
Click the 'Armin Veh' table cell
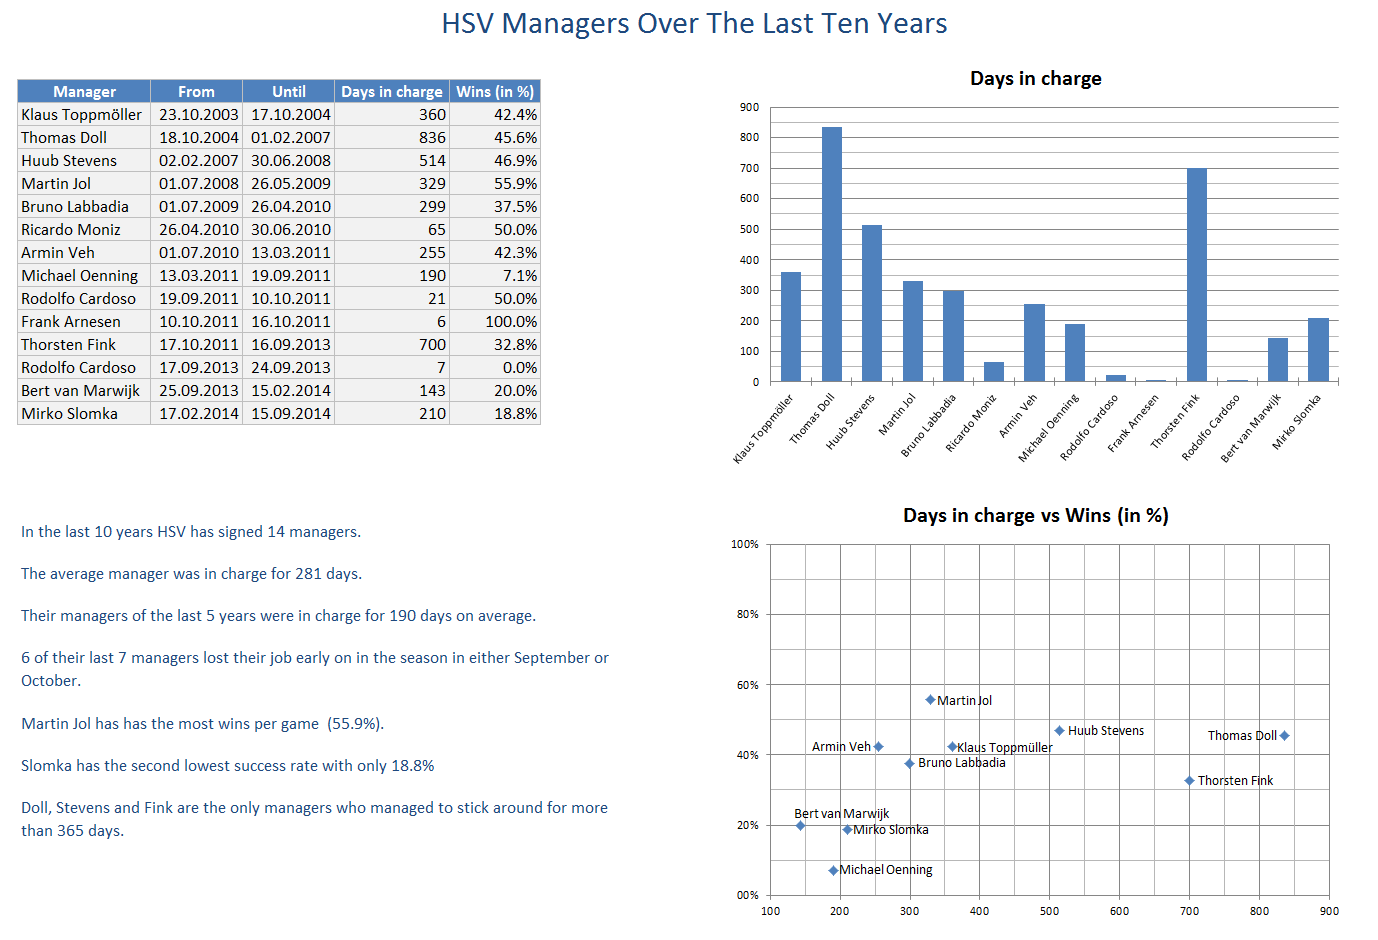point(84,252)
